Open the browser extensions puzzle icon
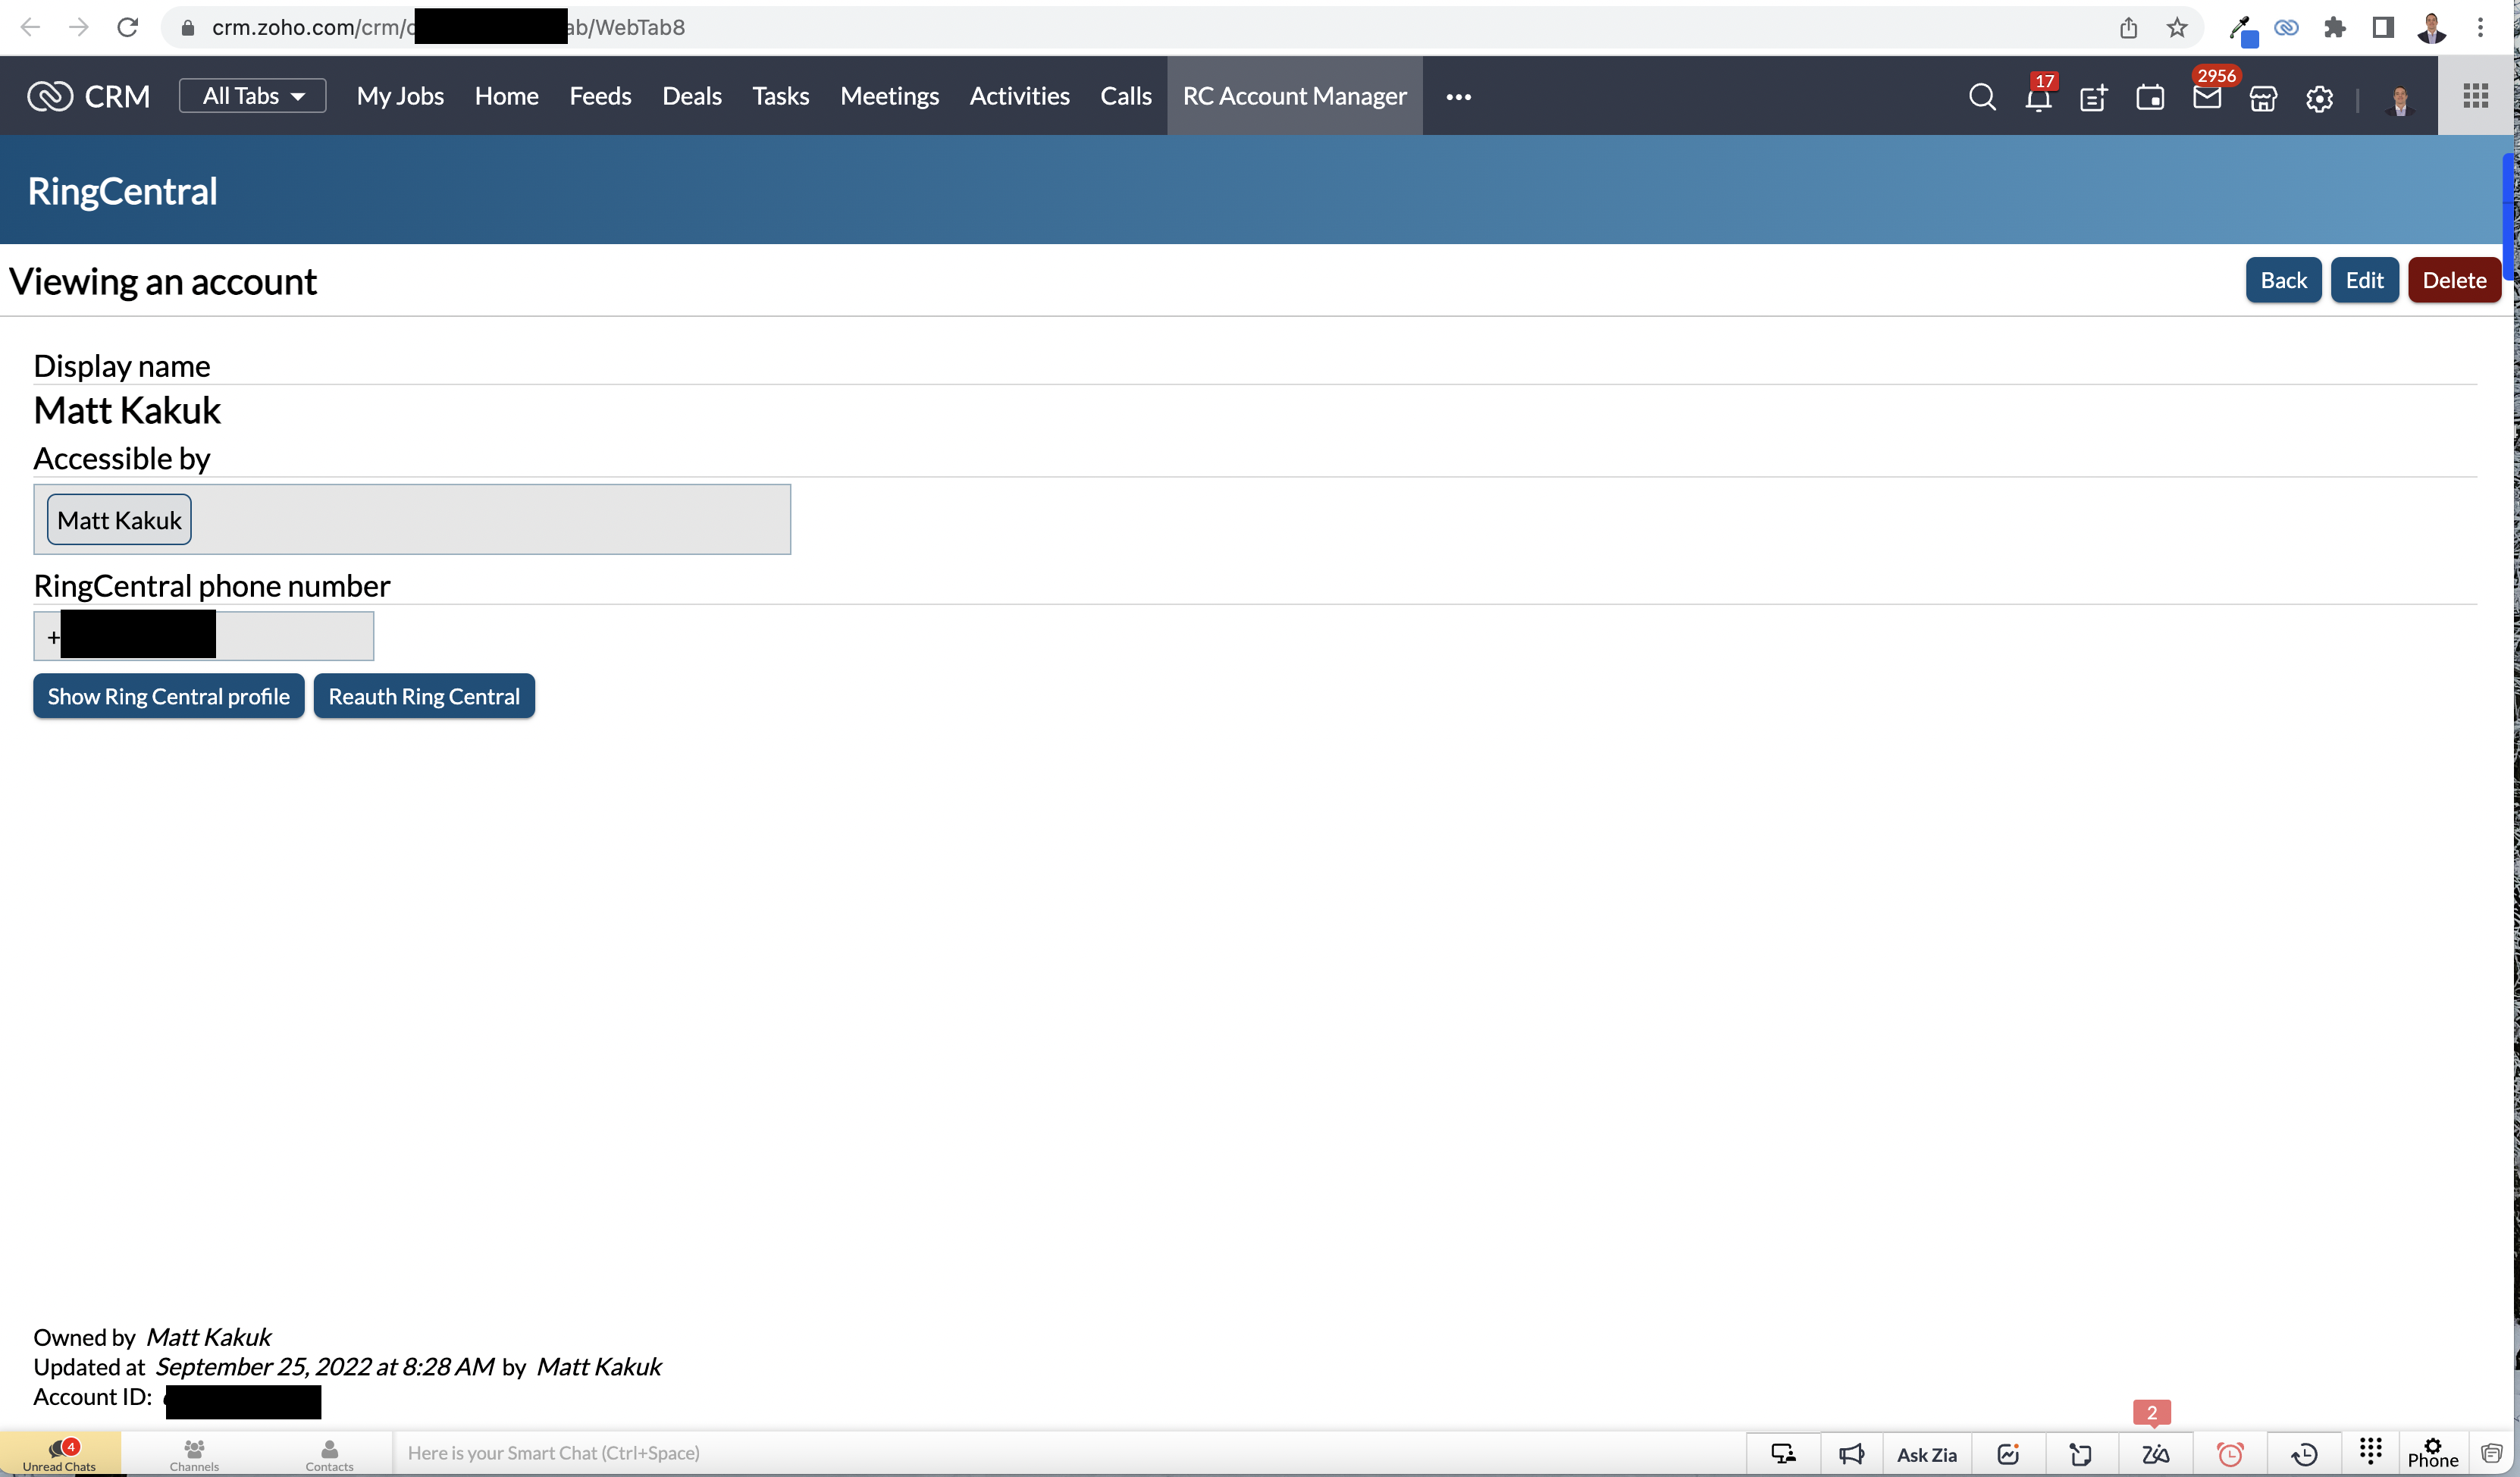2520x1477 pixels. (2335, 27)
